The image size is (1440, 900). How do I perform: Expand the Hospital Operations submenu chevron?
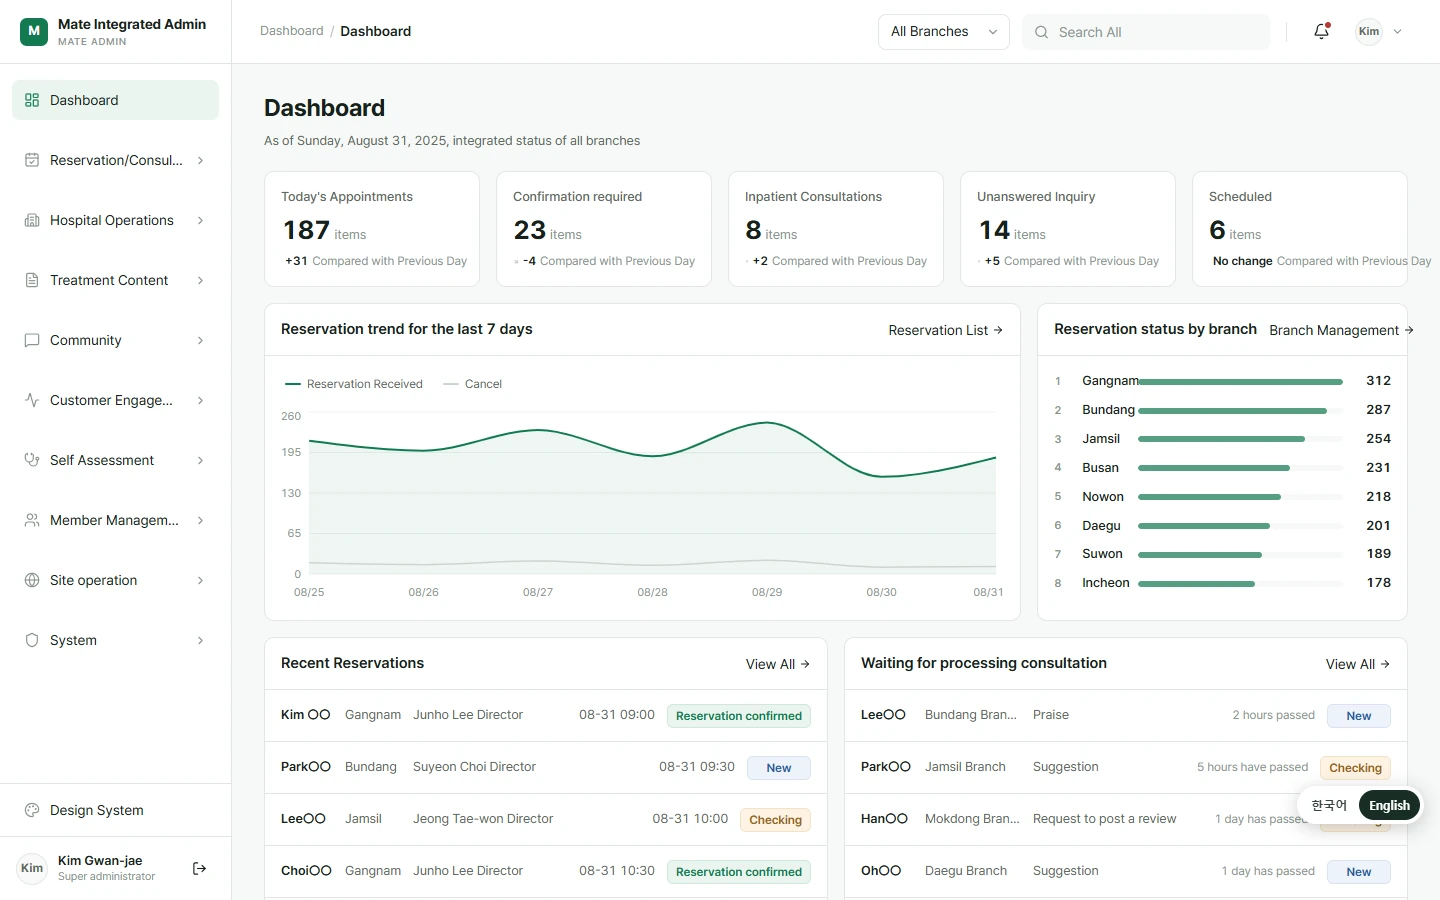pos(200,220)
